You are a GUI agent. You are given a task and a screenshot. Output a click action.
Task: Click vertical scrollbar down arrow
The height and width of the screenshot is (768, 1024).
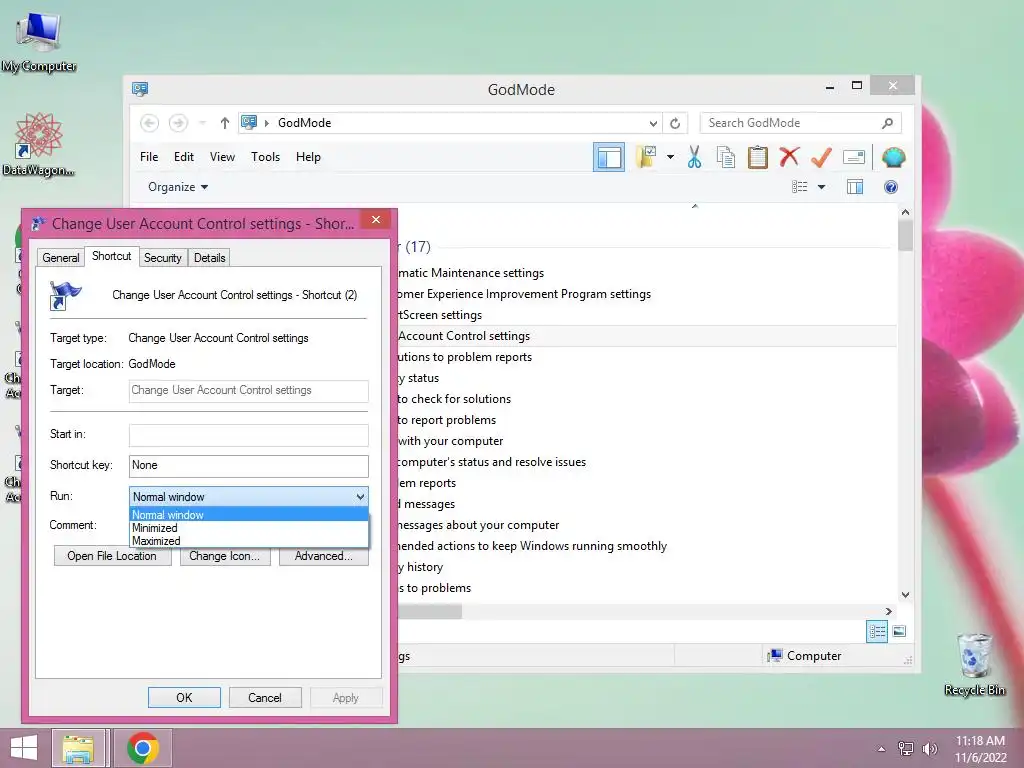[905, 594]
